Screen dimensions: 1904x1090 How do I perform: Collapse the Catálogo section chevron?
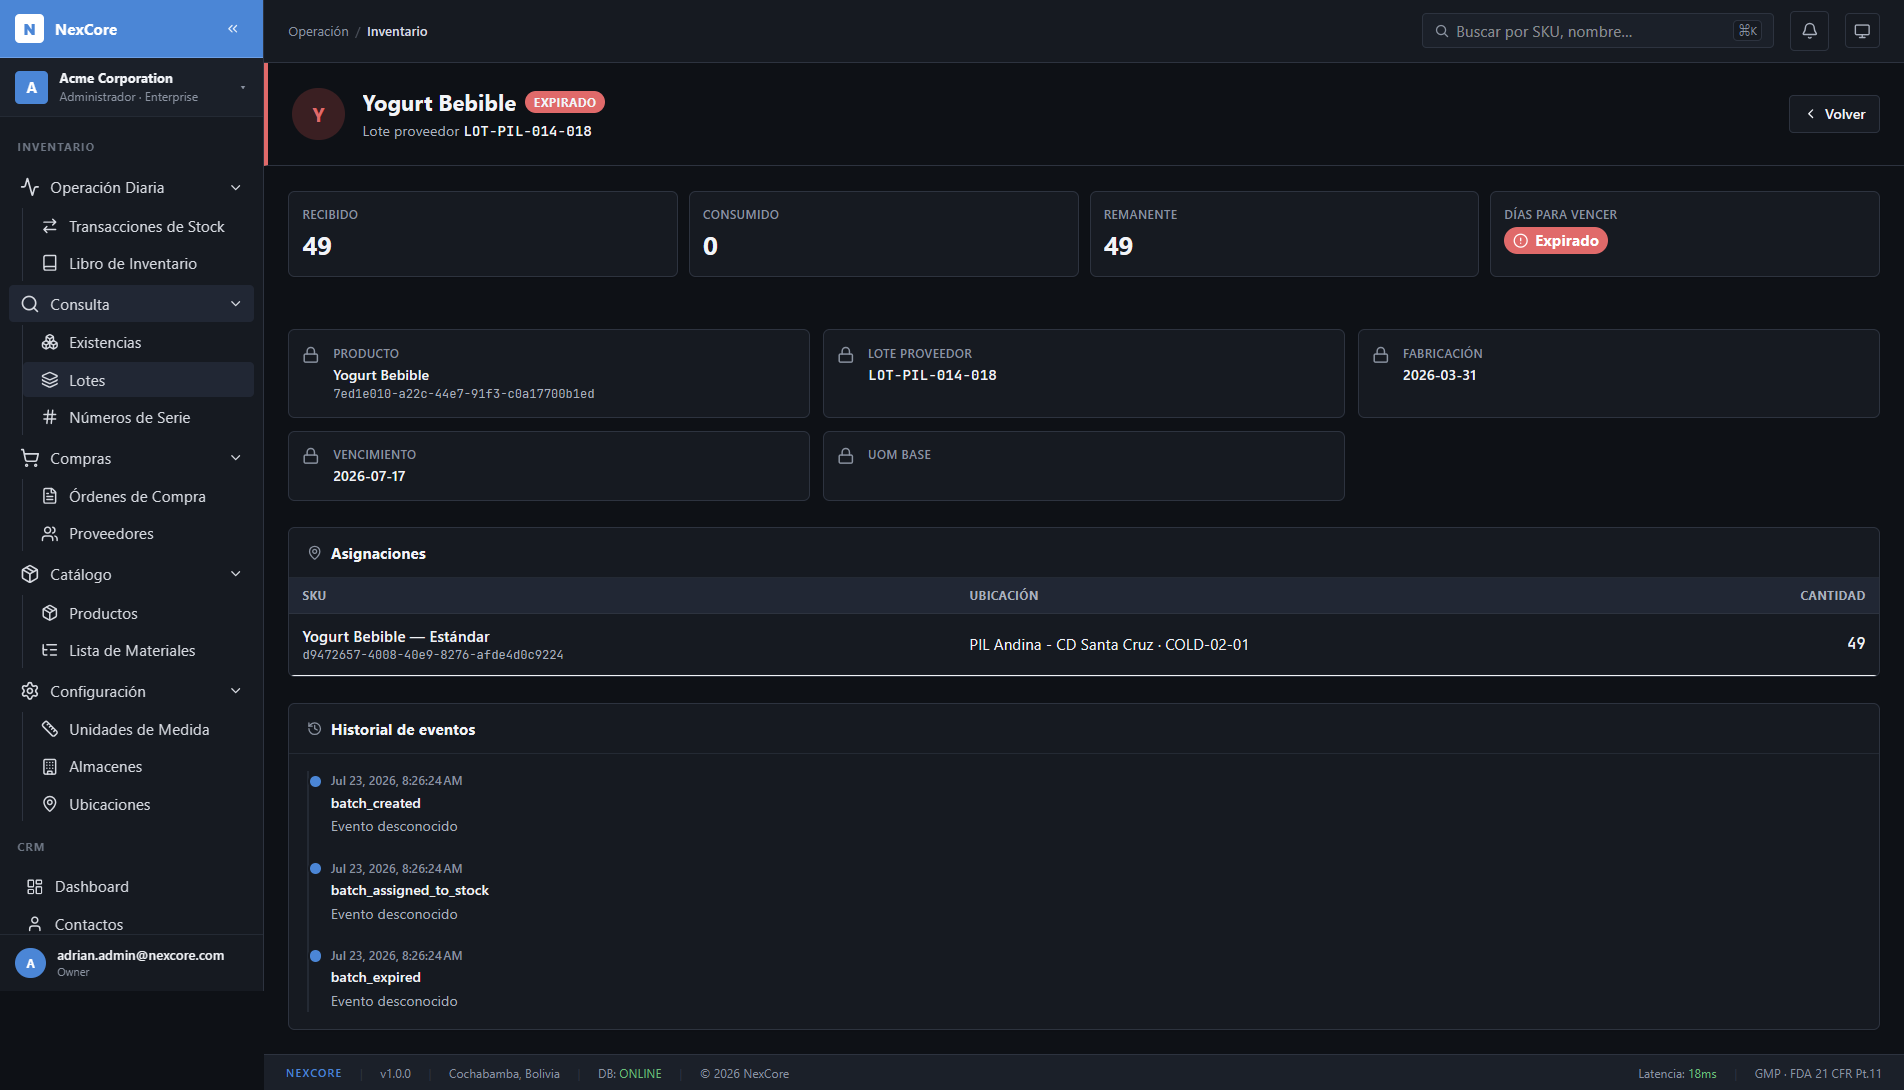click(236, 575)
